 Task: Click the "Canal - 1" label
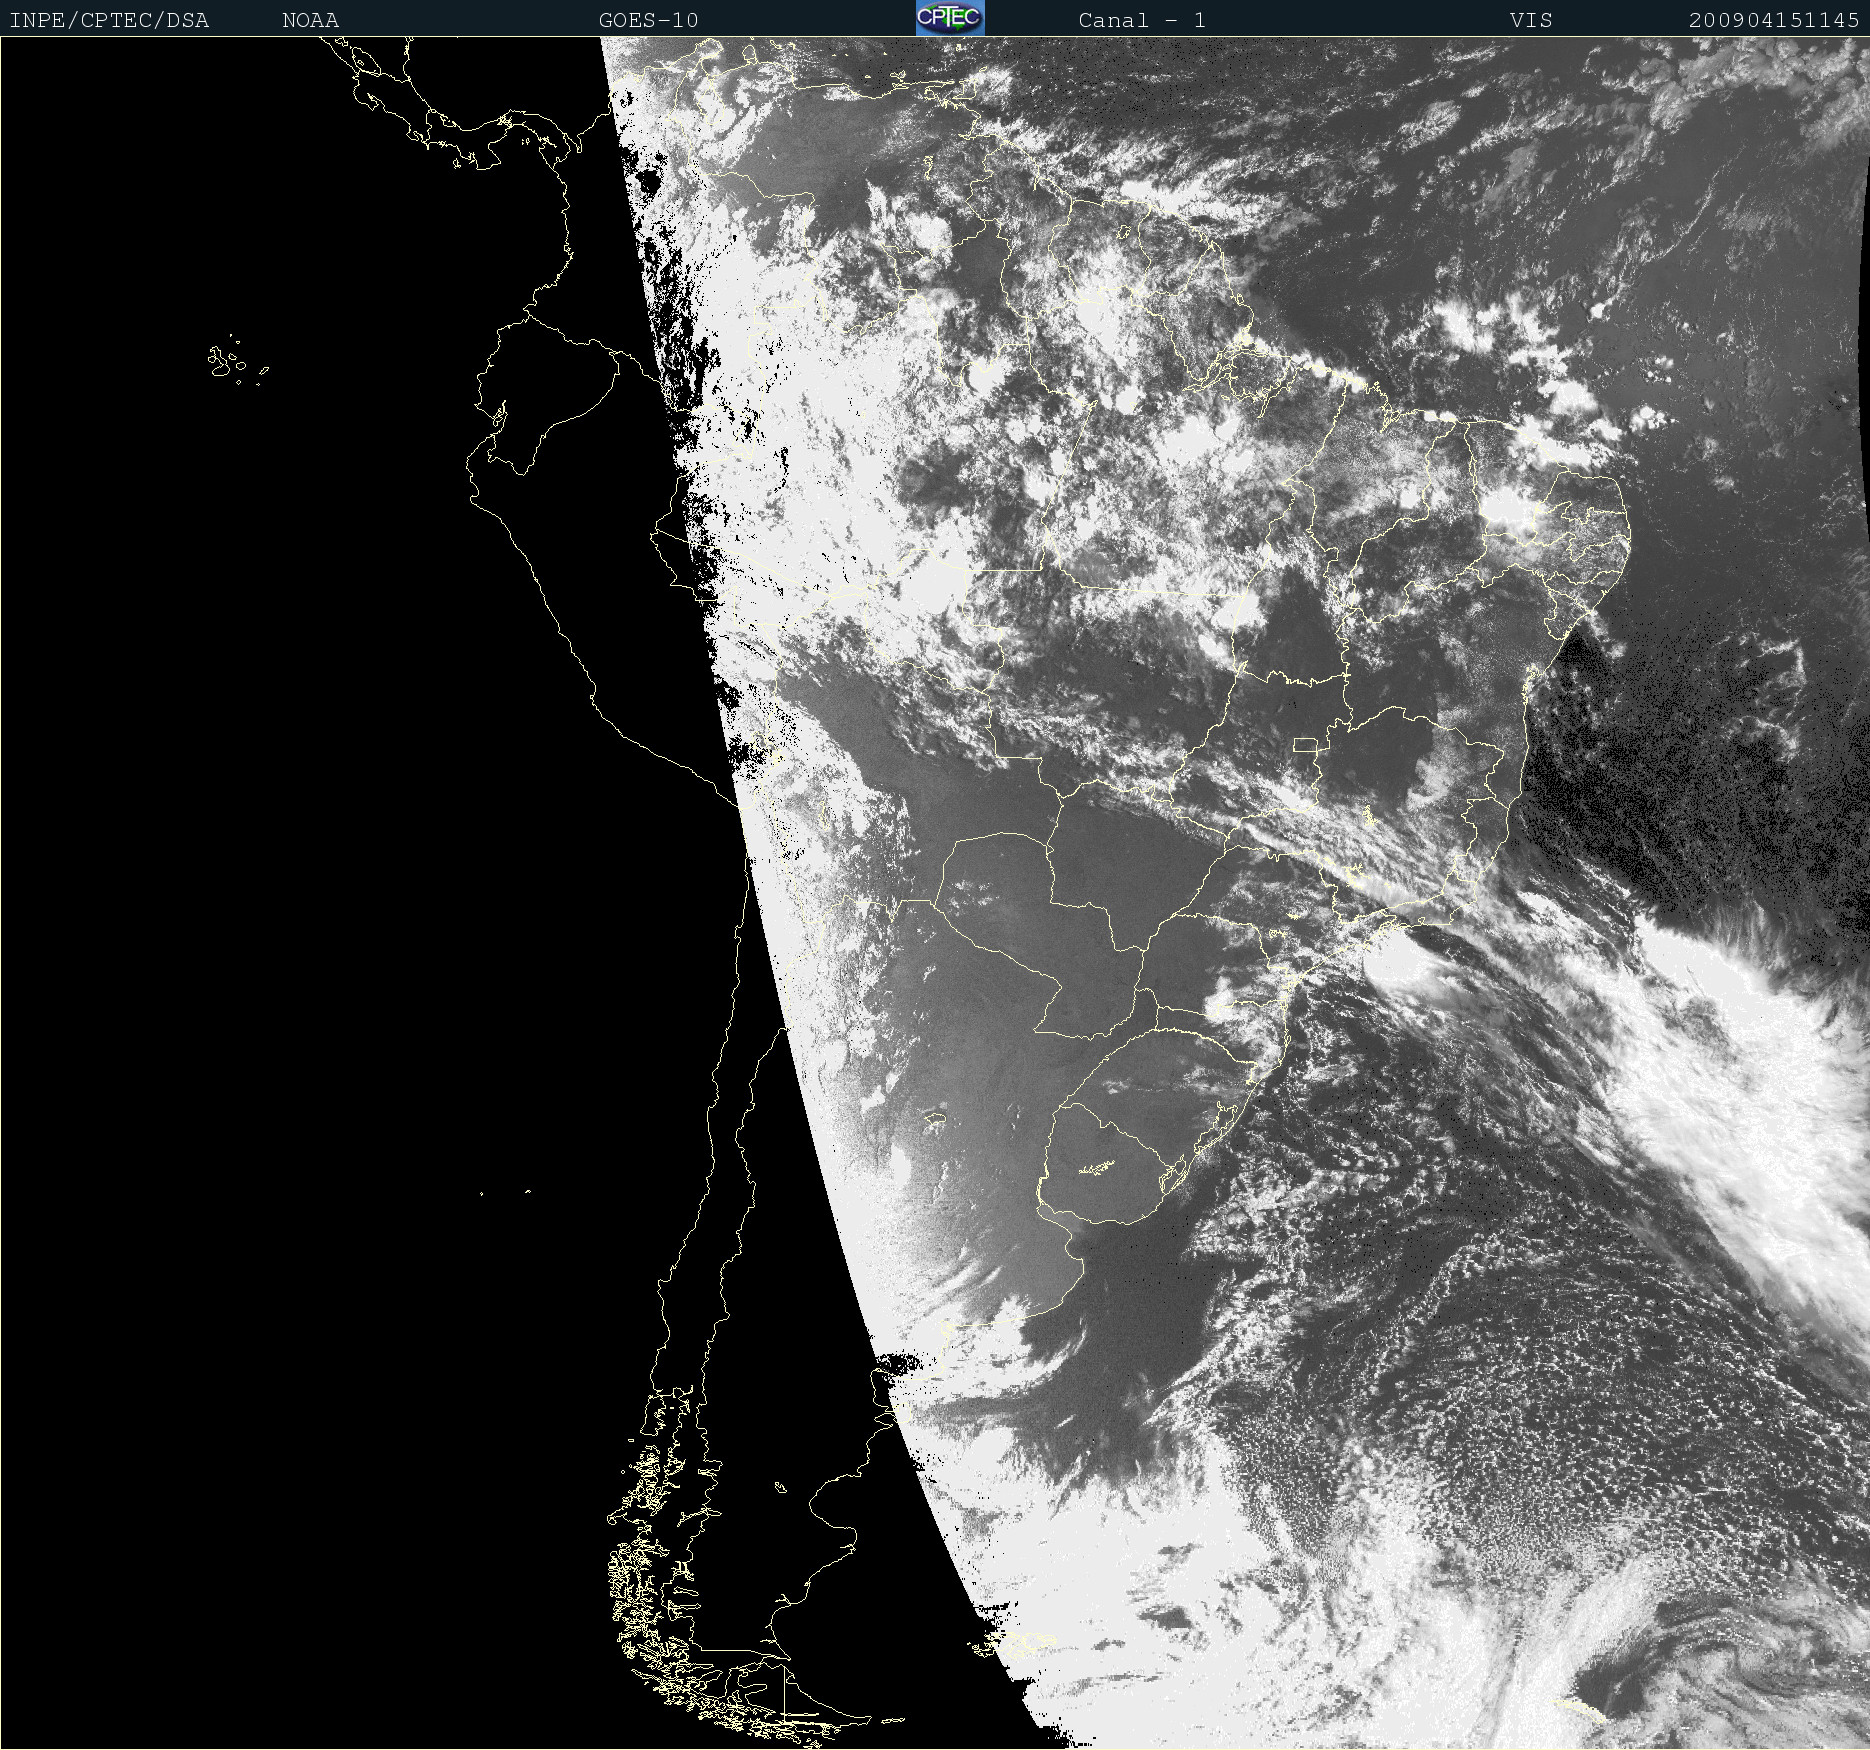(1142, 20)
